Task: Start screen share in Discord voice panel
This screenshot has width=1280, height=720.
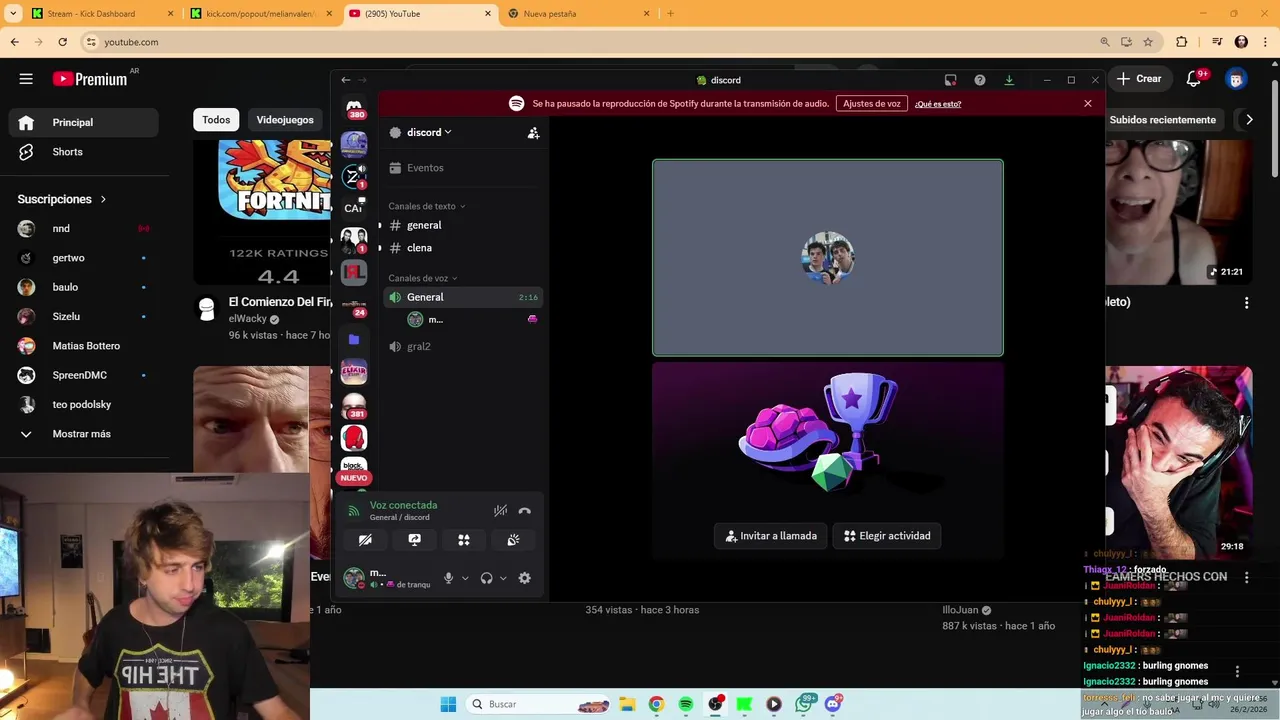Action: [x=414, y=540]
